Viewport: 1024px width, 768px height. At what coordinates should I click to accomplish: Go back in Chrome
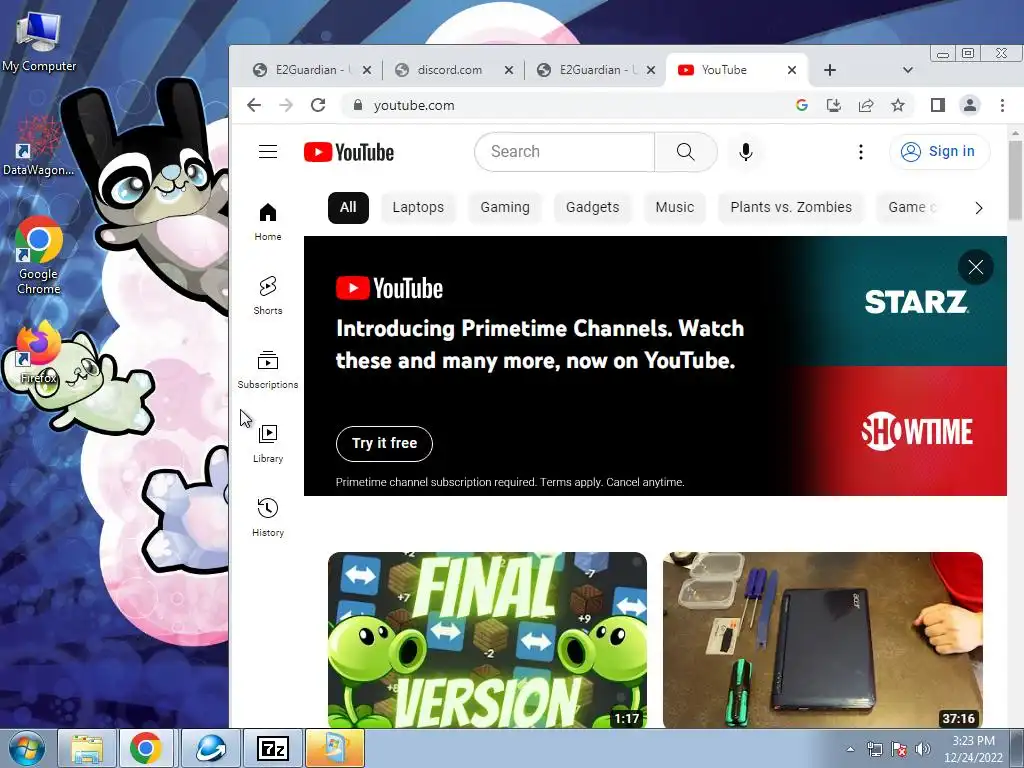coord(254,105)
